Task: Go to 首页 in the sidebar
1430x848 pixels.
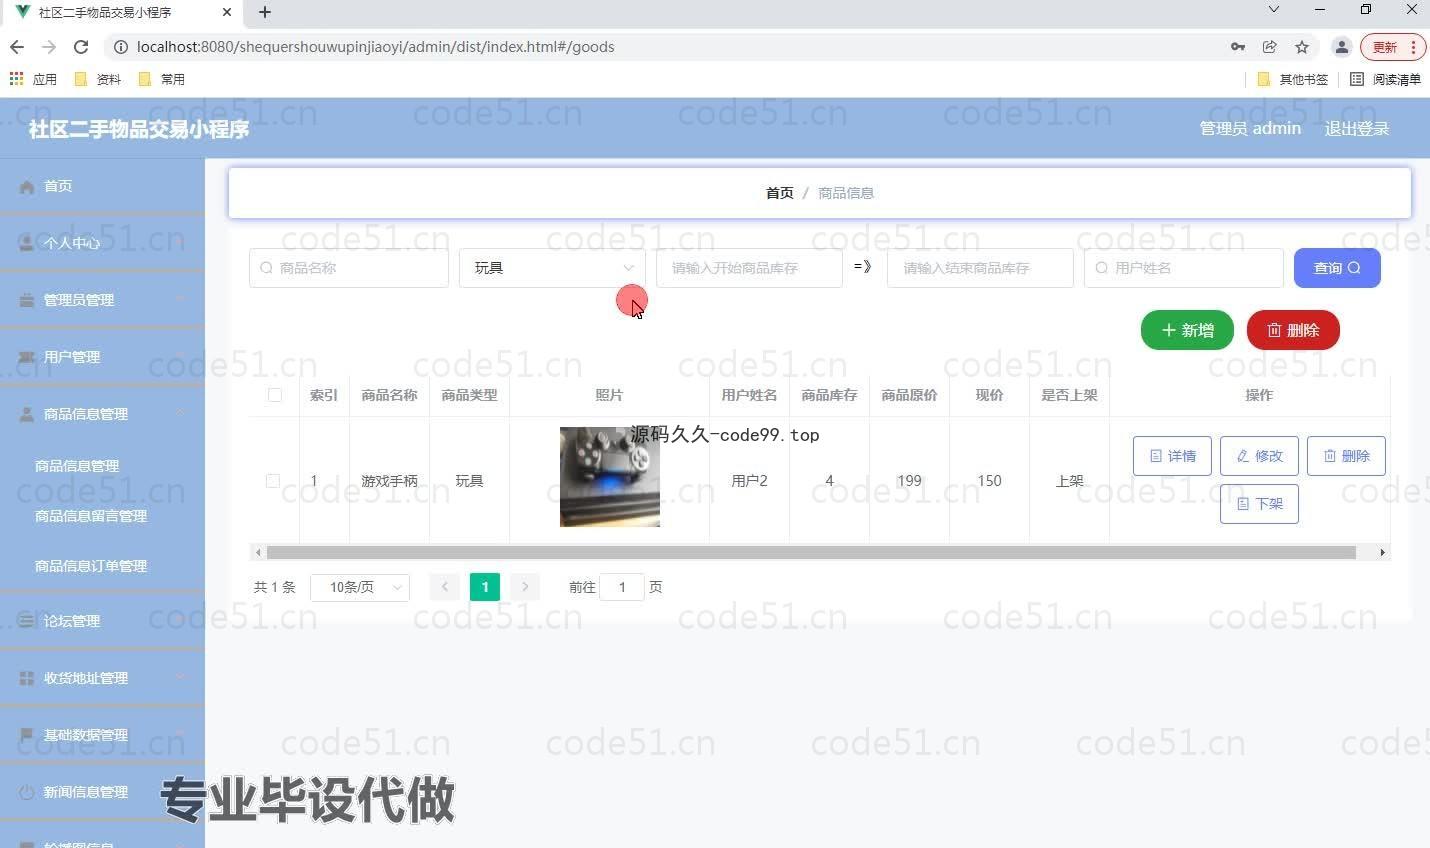Action: click(x=102, y=186)
